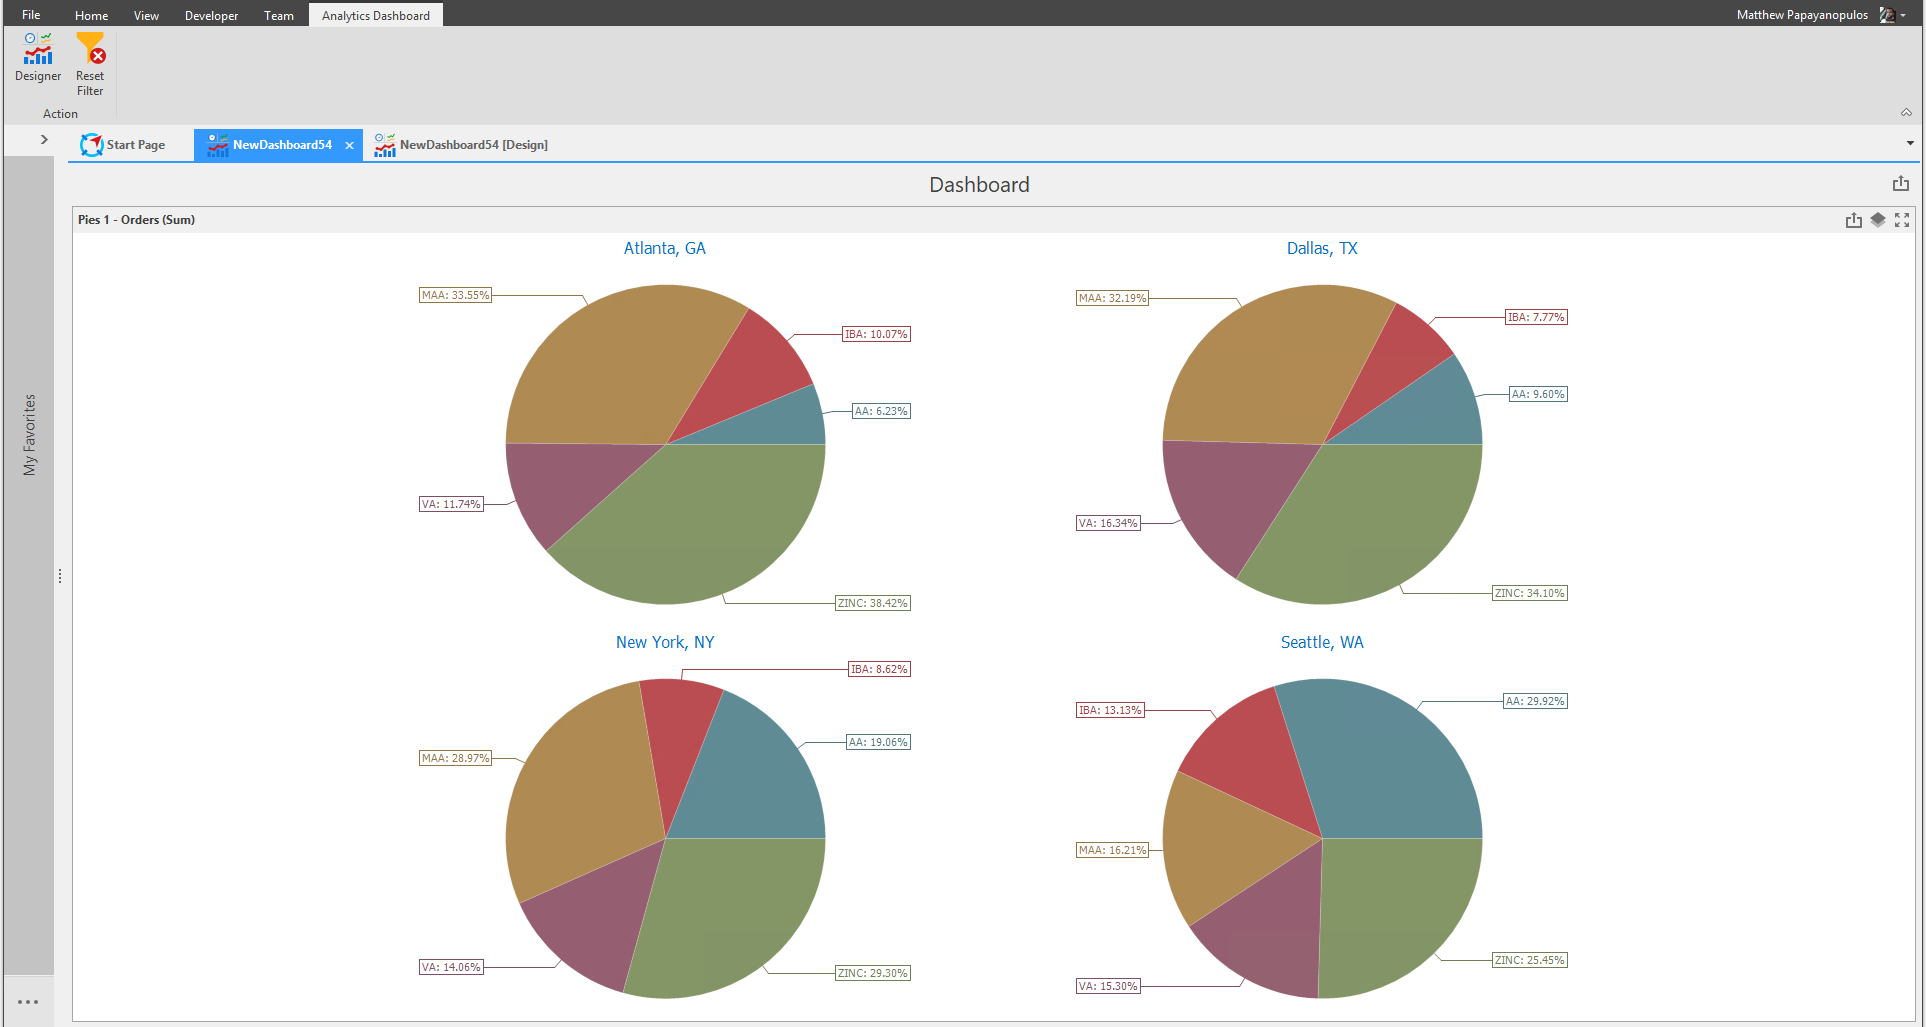Select the Seattle, WA pie title
The image size is (1926, 1027).
[x=1322, y=642]
